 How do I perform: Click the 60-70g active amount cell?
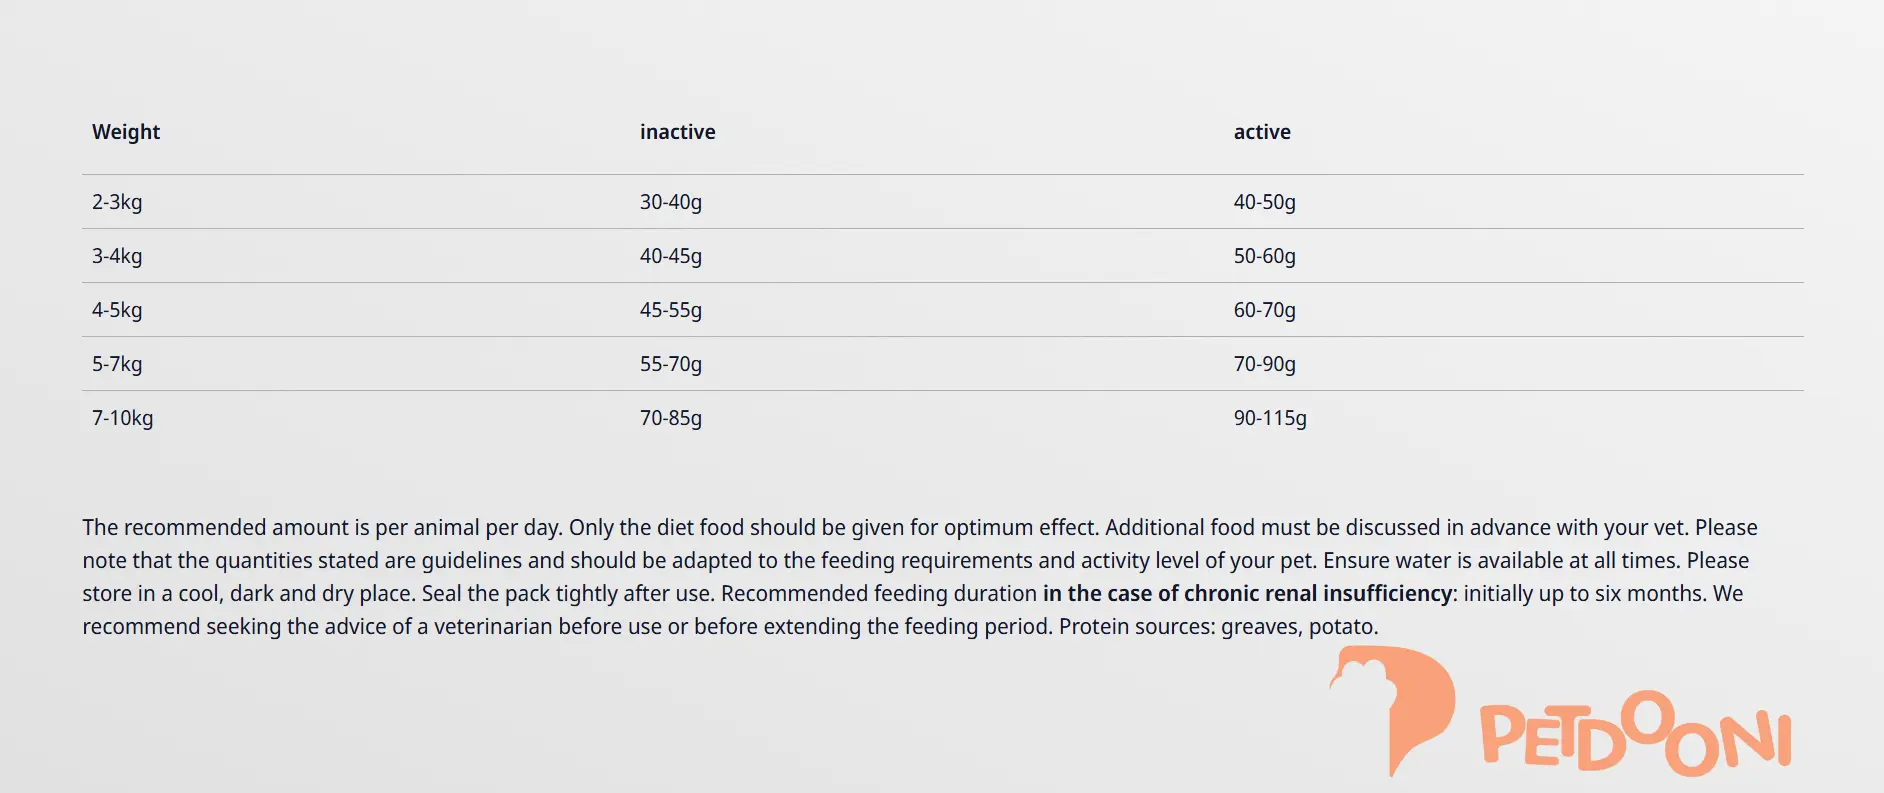pos(1264,310)
